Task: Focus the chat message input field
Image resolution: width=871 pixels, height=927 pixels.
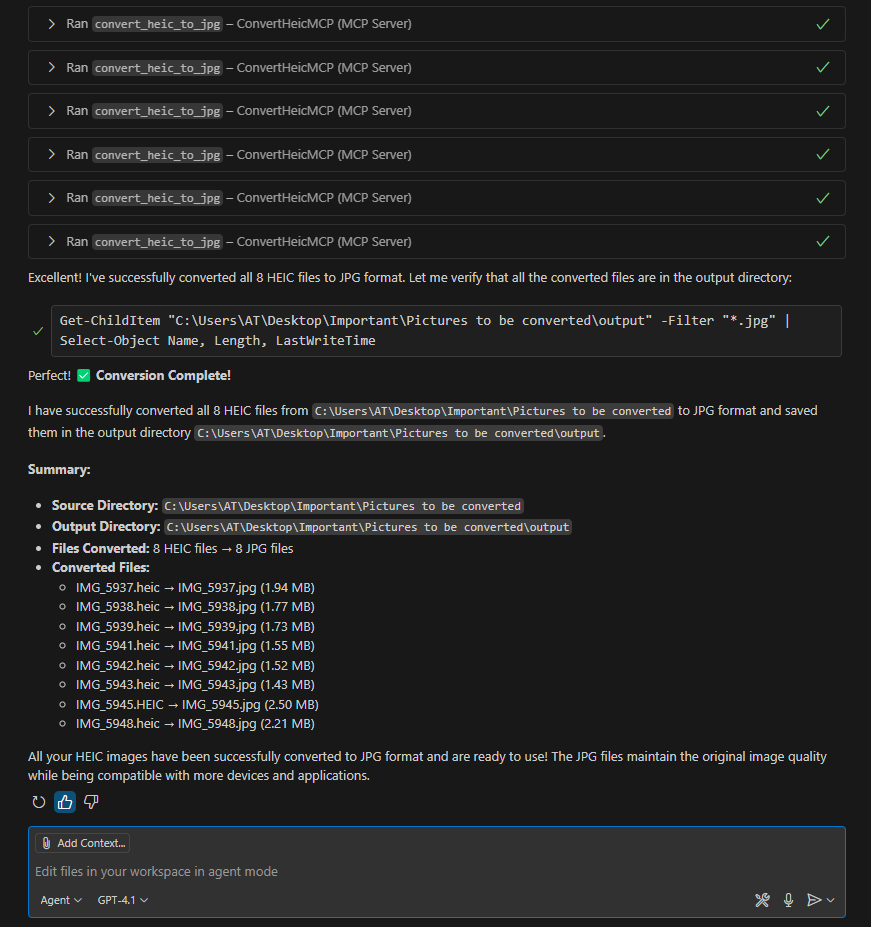Action: pyautogui.click(x=400, y=872)
